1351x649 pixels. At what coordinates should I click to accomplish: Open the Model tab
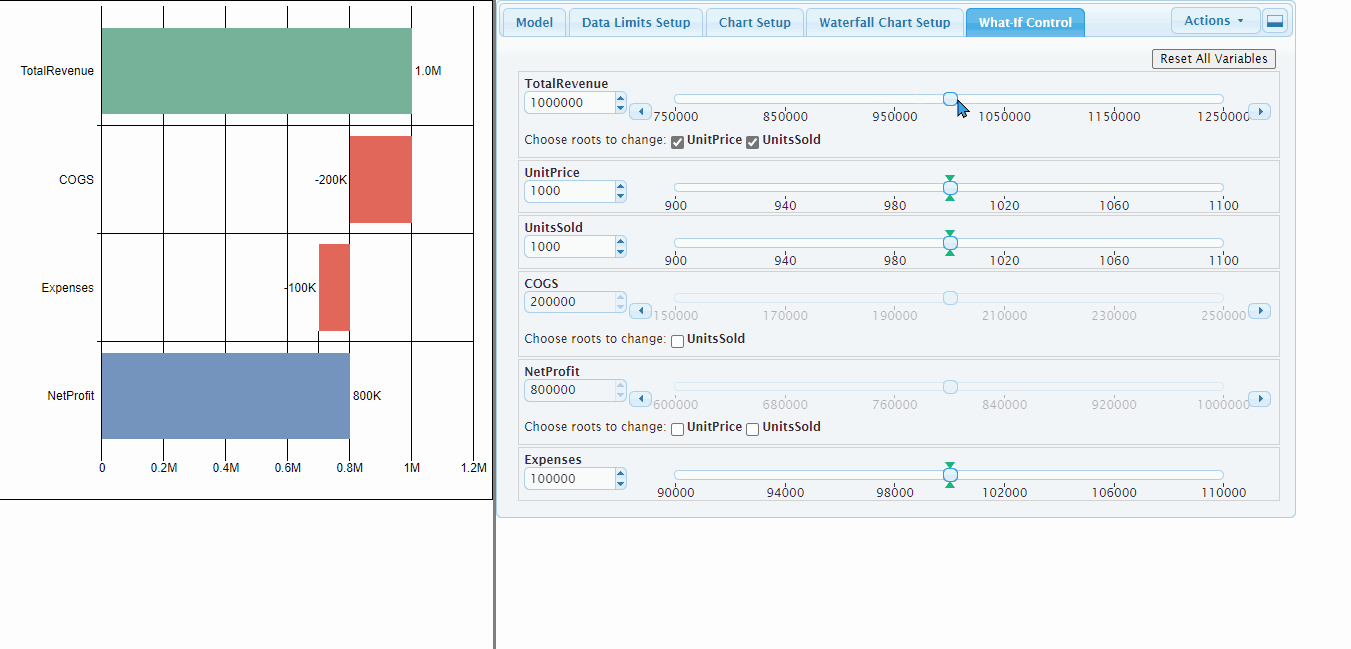pyautogui.click(x=534, y=22)
